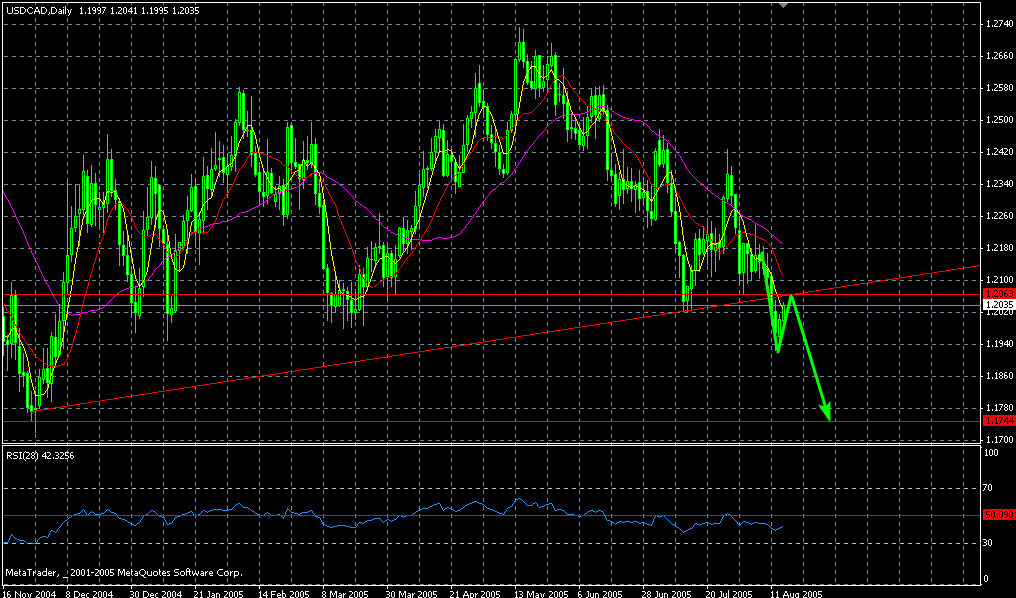Click the RSI scale value 70

[989, 487]
